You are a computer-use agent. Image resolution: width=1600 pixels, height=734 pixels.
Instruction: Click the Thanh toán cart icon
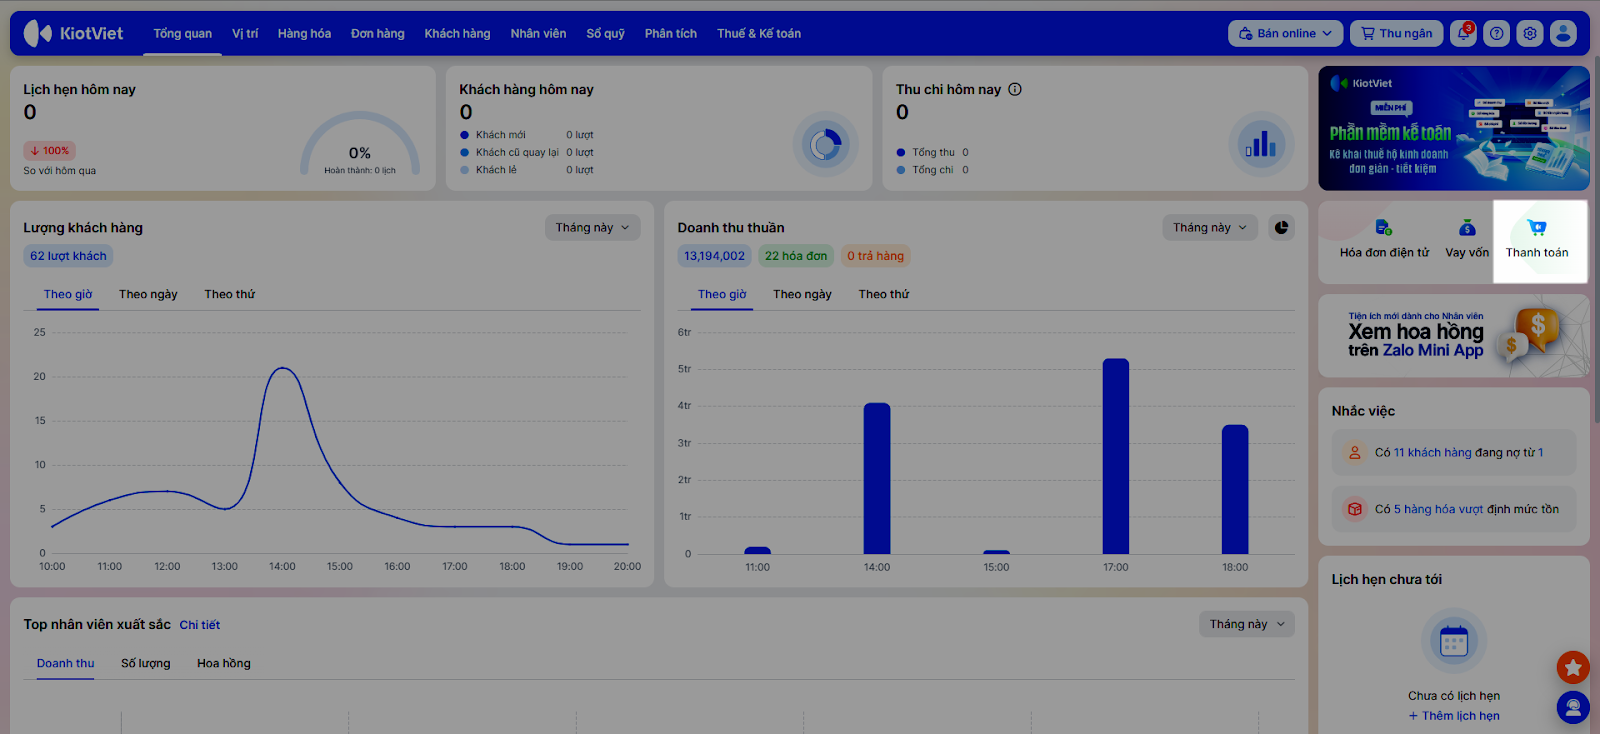(x=1537, y=228)
